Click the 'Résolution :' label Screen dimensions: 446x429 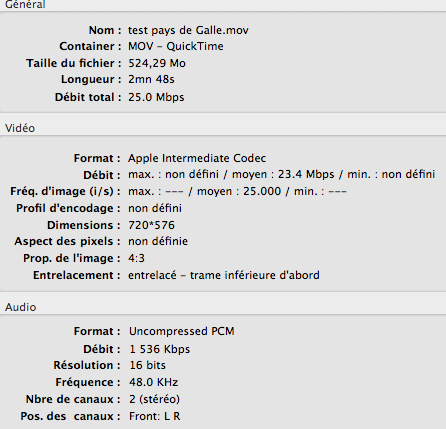(x=87, y=365)
